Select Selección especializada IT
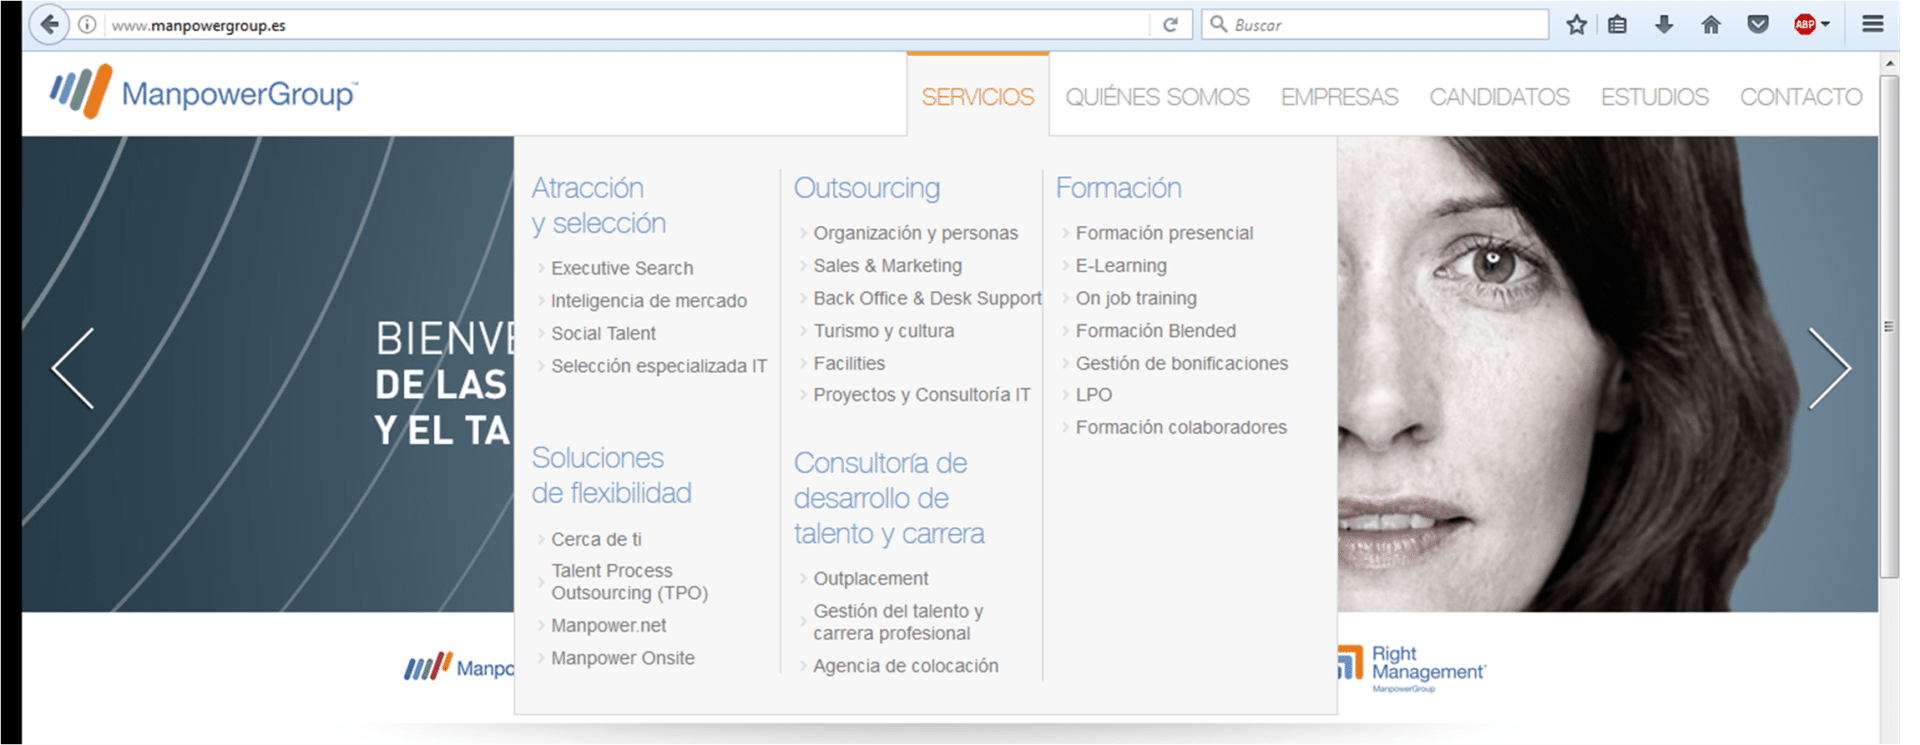1920x745 pixels. [659, 366]
